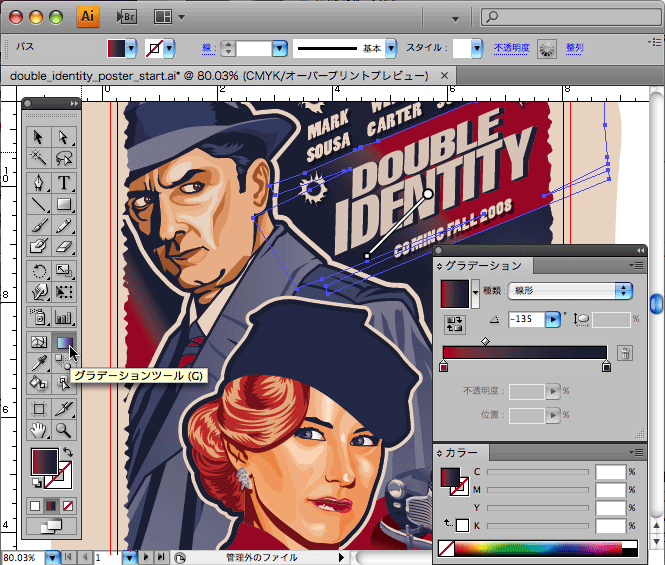Select the Blob Brush tool
The height and width of the screenshot is (565, 665).
pos(39,246)
